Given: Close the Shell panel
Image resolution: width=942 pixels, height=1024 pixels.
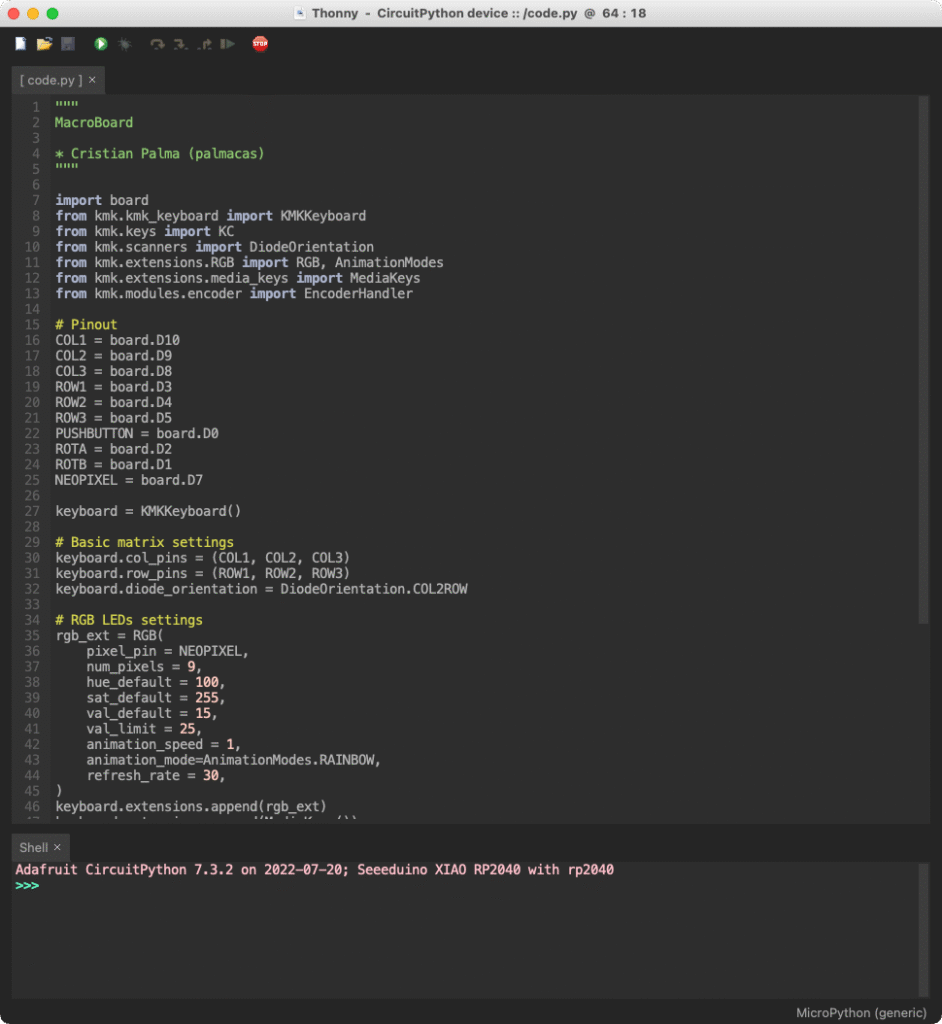Looking at the screenshot, I should point(58,847).
